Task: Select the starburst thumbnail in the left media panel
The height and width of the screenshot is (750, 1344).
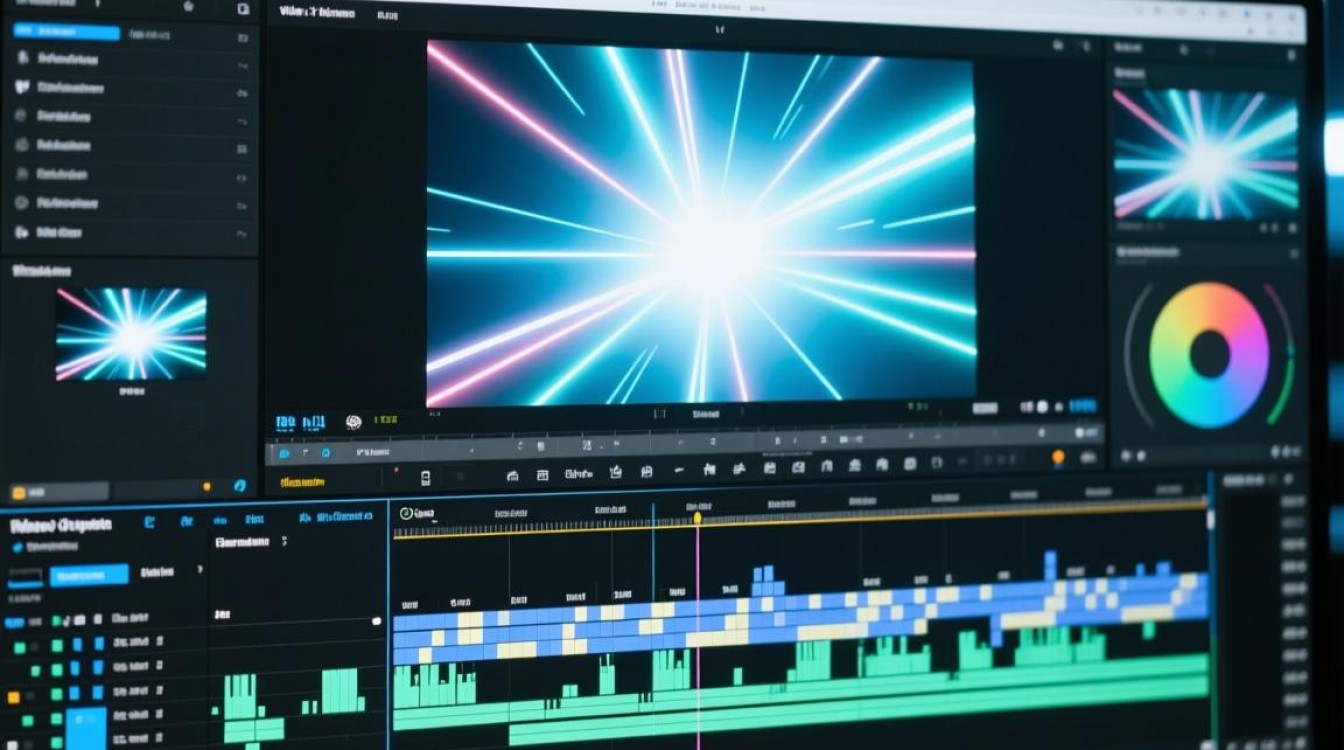Action: (131, 335)
